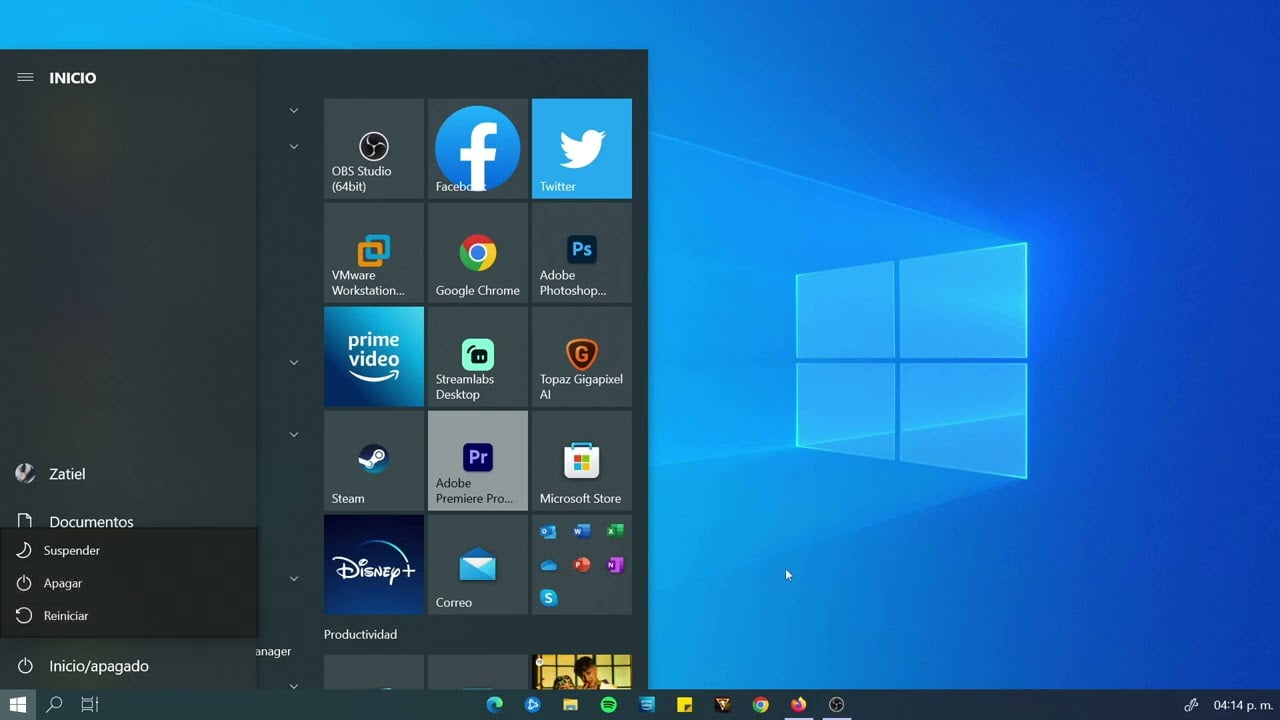The width and height of the screenshot is (1280, 720).
Task: Open the Correo mail tile
Action: click(478, 564)
